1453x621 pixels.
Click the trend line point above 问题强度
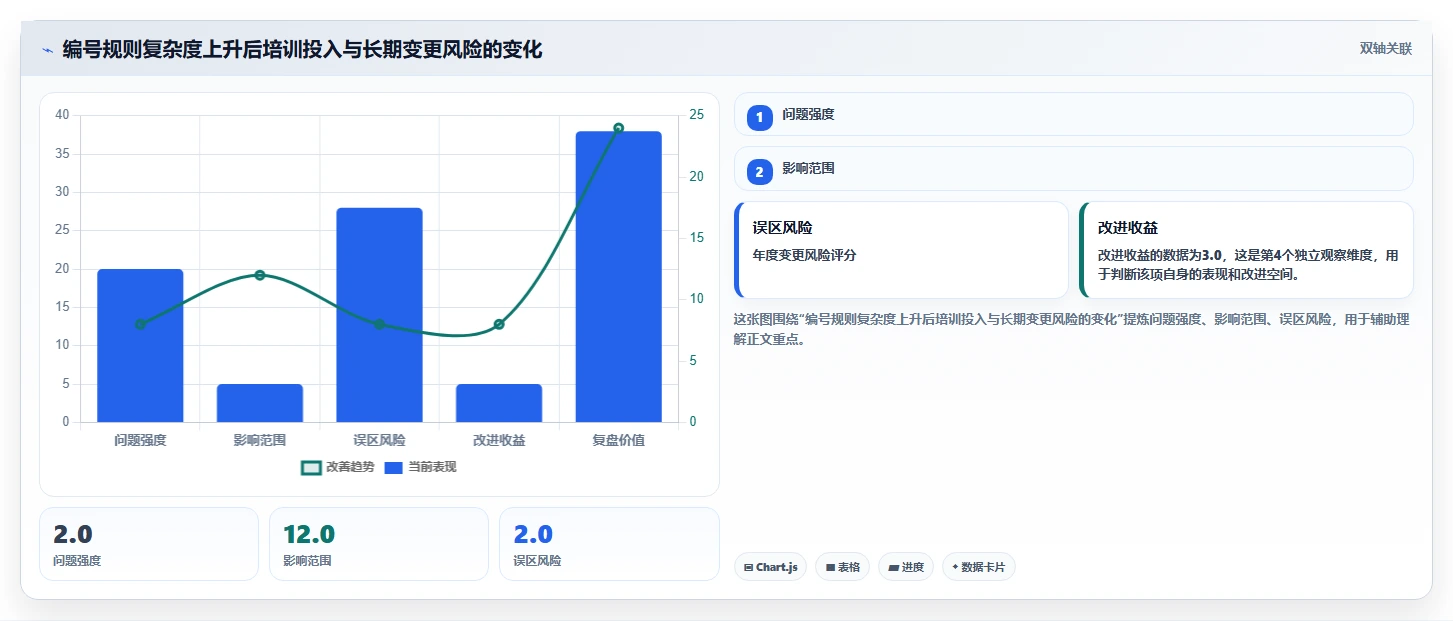[x=140, y=324]
